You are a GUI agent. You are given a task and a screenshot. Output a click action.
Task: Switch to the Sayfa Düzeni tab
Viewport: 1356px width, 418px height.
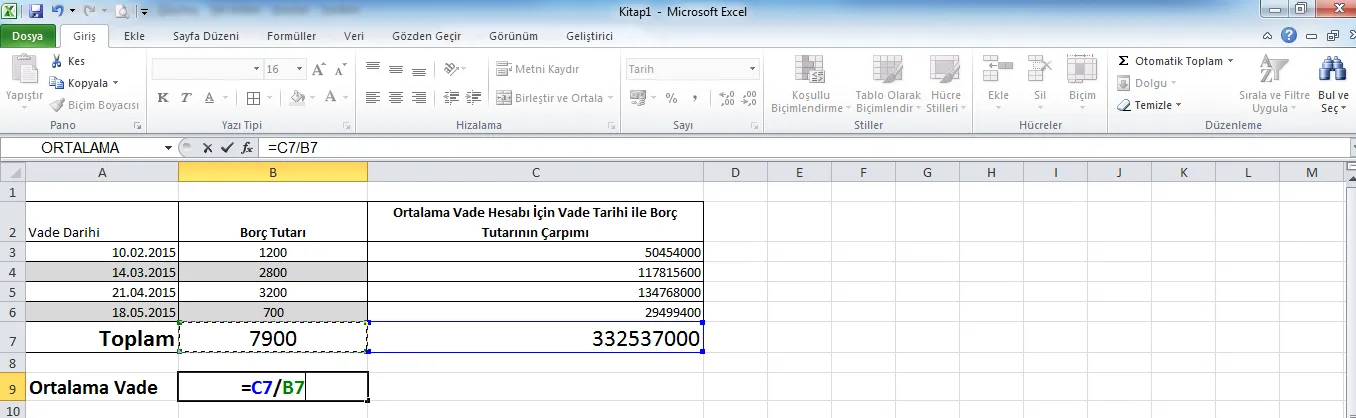point(206,36)
